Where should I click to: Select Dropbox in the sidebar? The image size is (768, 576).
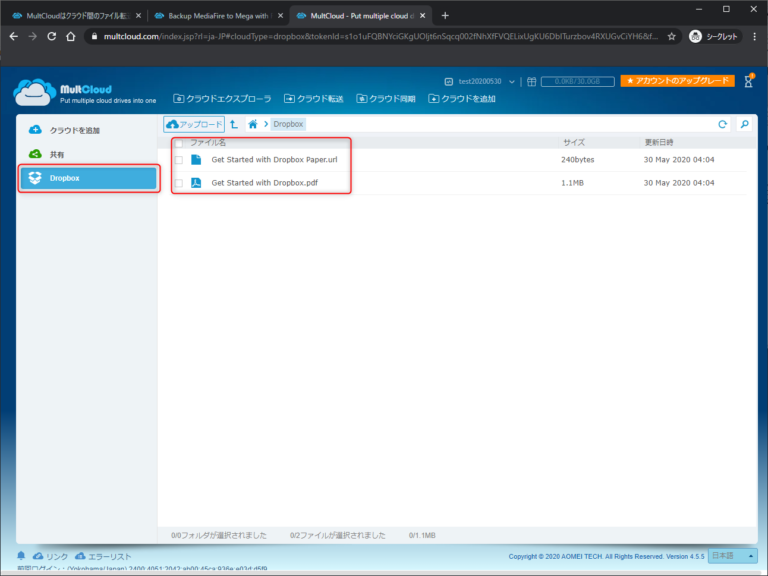click(x=88, y=178)
